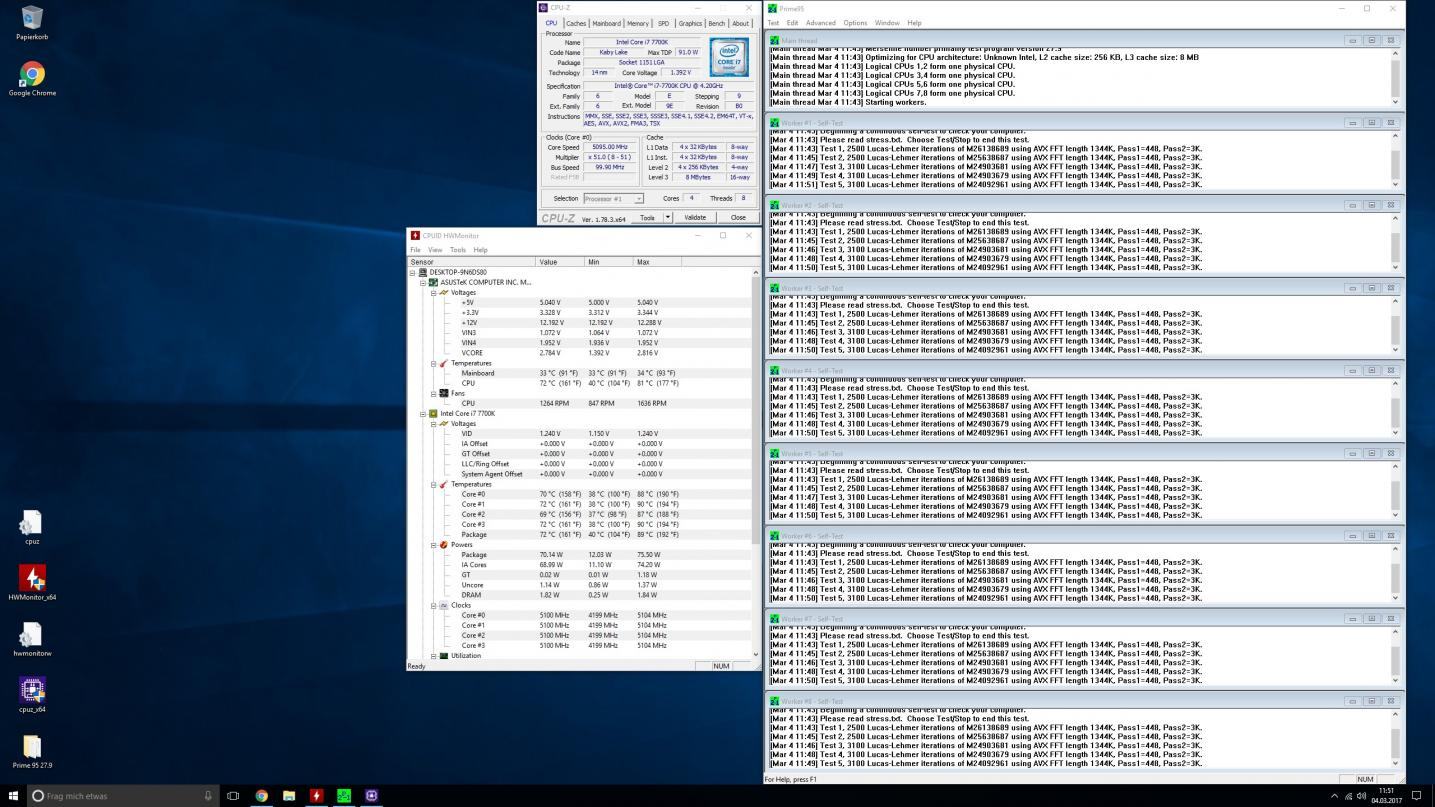Collapse the Clocks group in HWMonitor
1435x807 pixels.
pos(434,605)
